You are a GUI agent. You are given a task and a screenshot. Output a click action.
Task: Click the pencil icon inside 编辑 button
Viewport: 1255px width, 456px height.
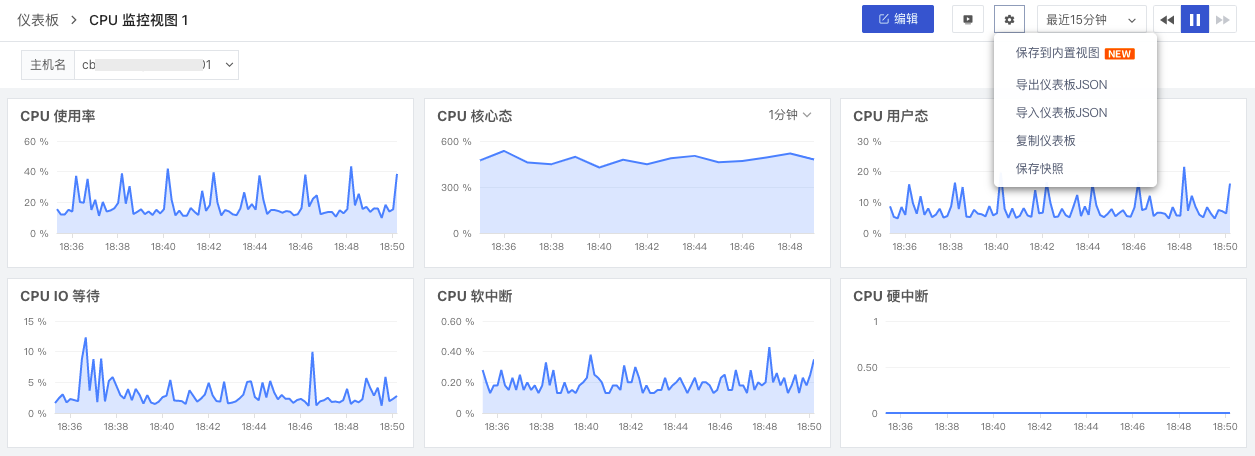pyautogui.click(x=883, y=19)
